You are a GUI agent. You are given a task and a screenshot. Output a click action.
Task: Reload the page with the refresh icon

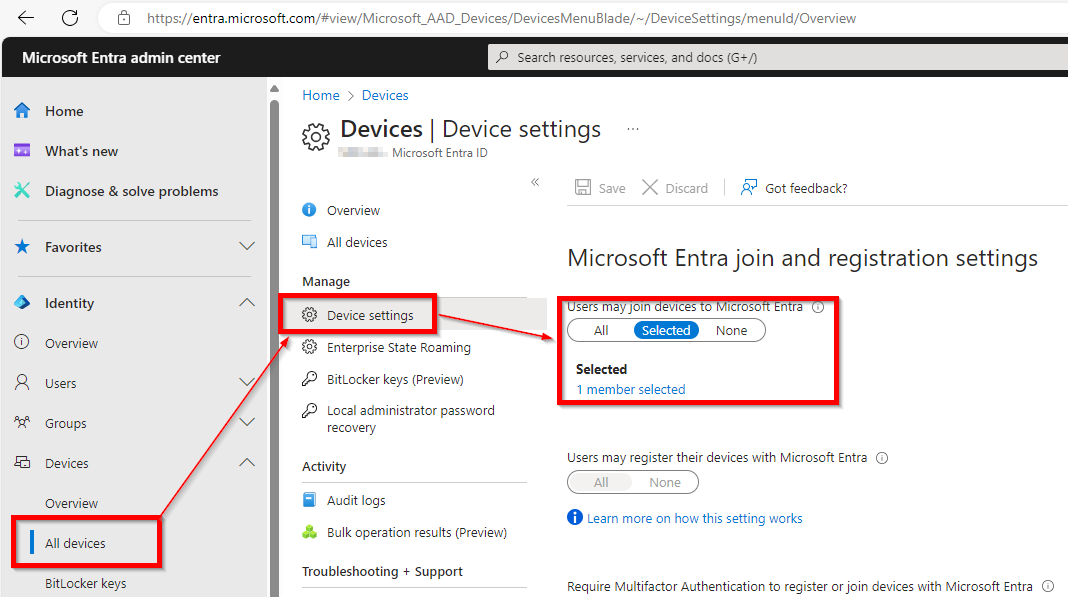[x=70, y=18]
